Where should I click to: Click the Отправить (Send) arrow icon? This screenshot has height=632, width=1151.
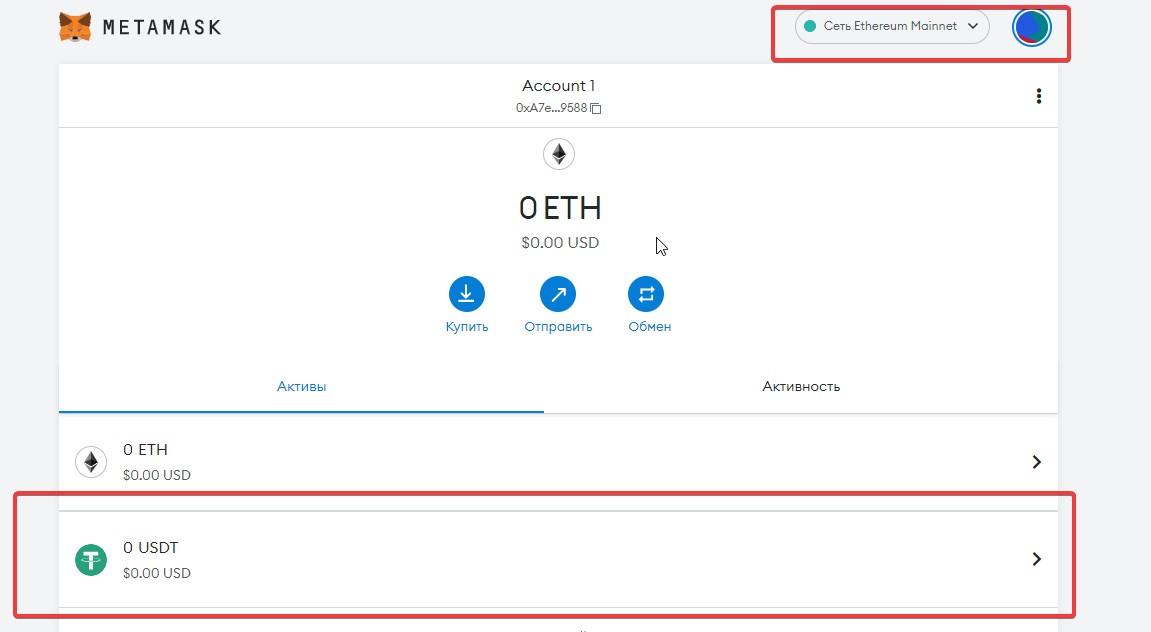557,293
